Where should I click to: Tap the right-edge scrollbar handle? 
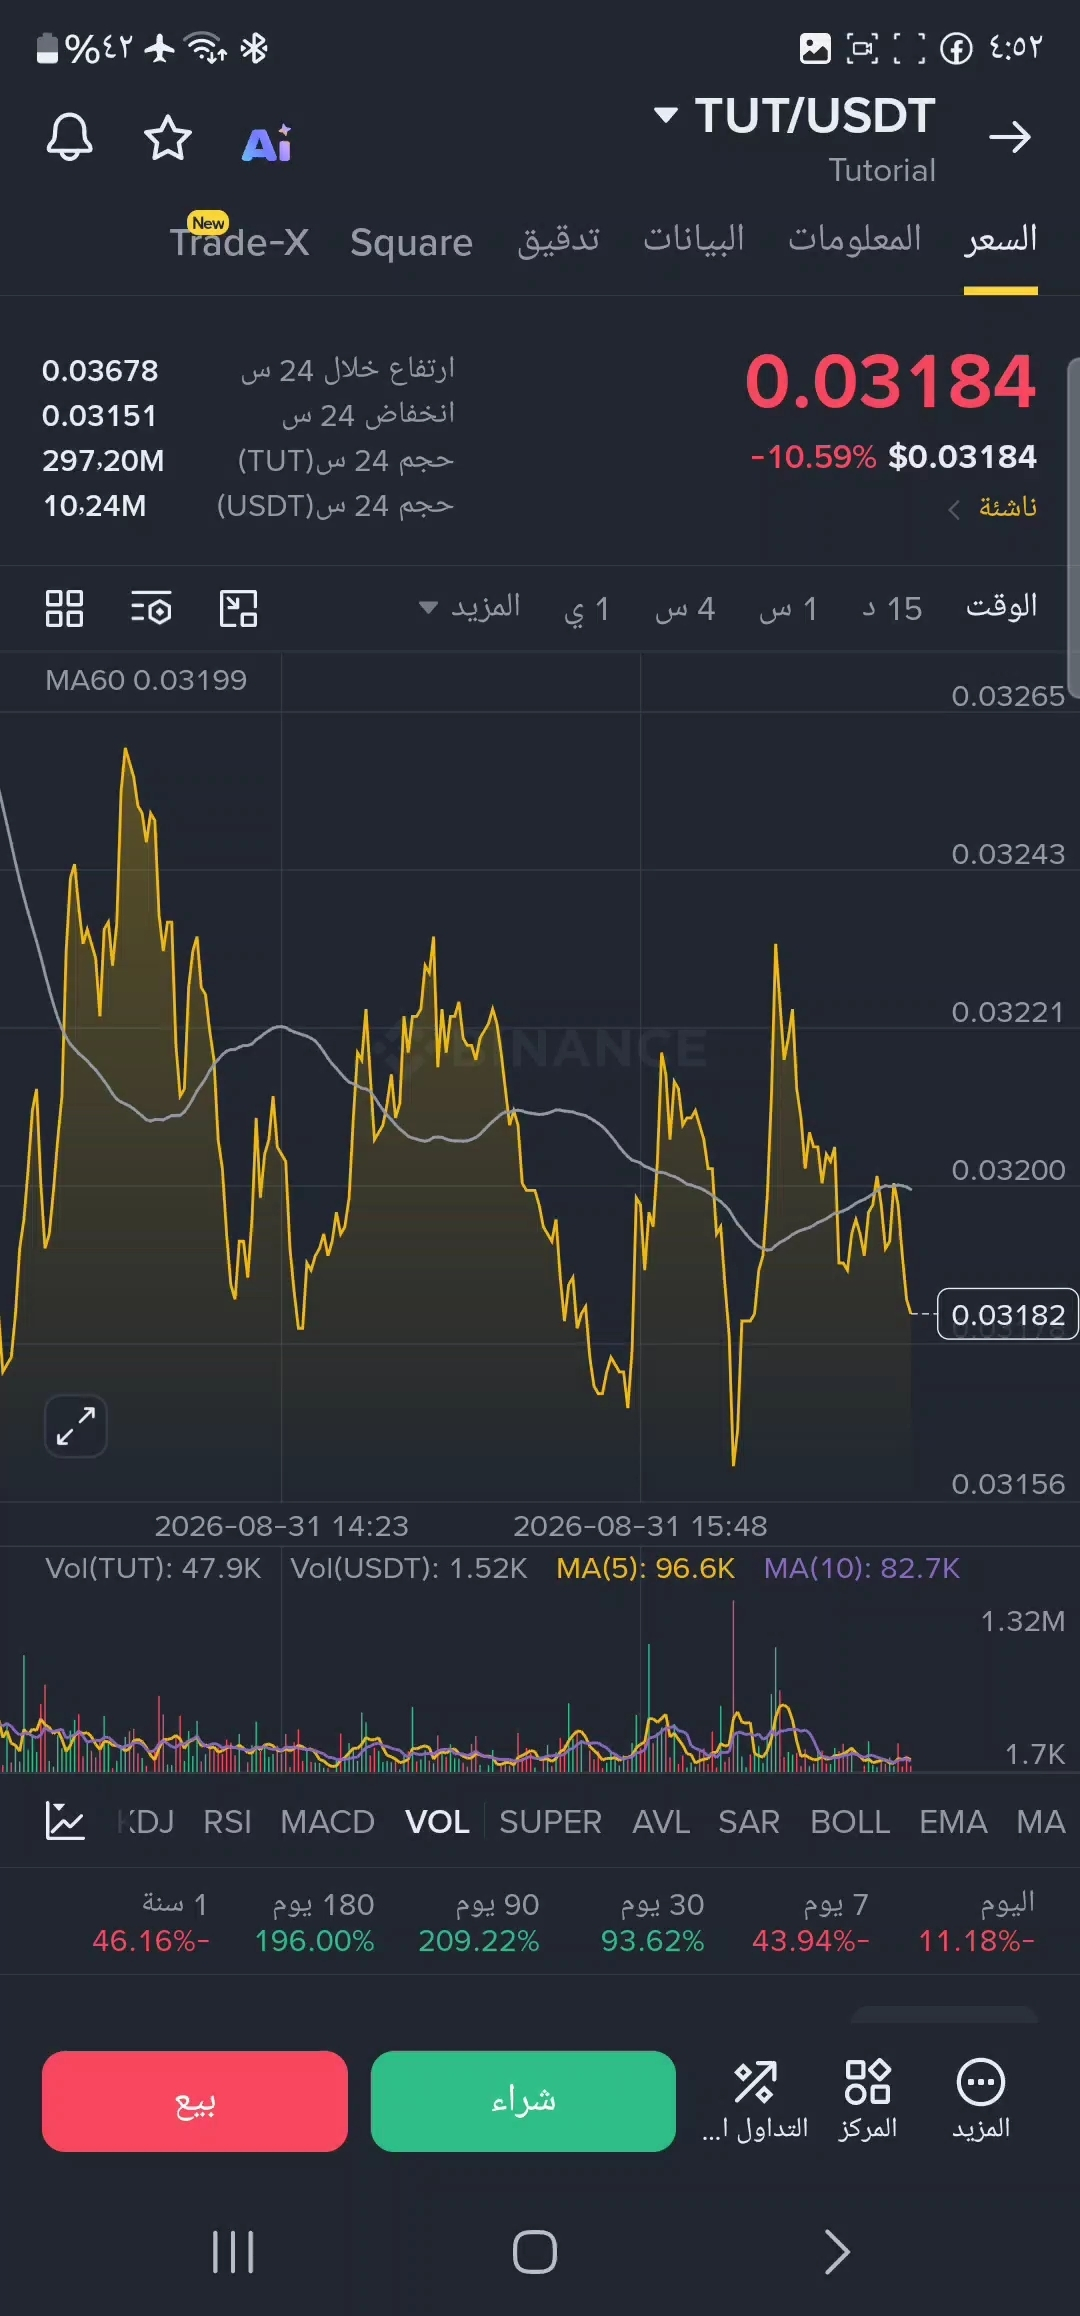tap(1073, 527)
